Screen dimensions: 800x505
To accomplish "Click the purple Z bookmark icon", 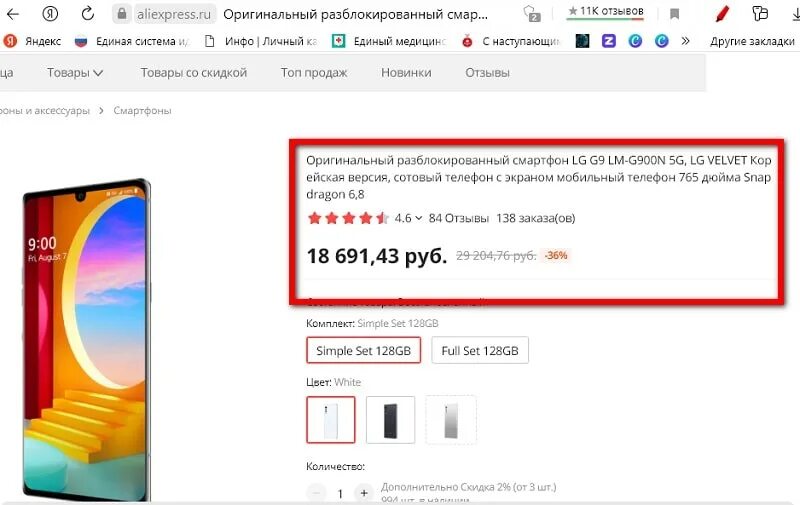I will click(609, 41).
